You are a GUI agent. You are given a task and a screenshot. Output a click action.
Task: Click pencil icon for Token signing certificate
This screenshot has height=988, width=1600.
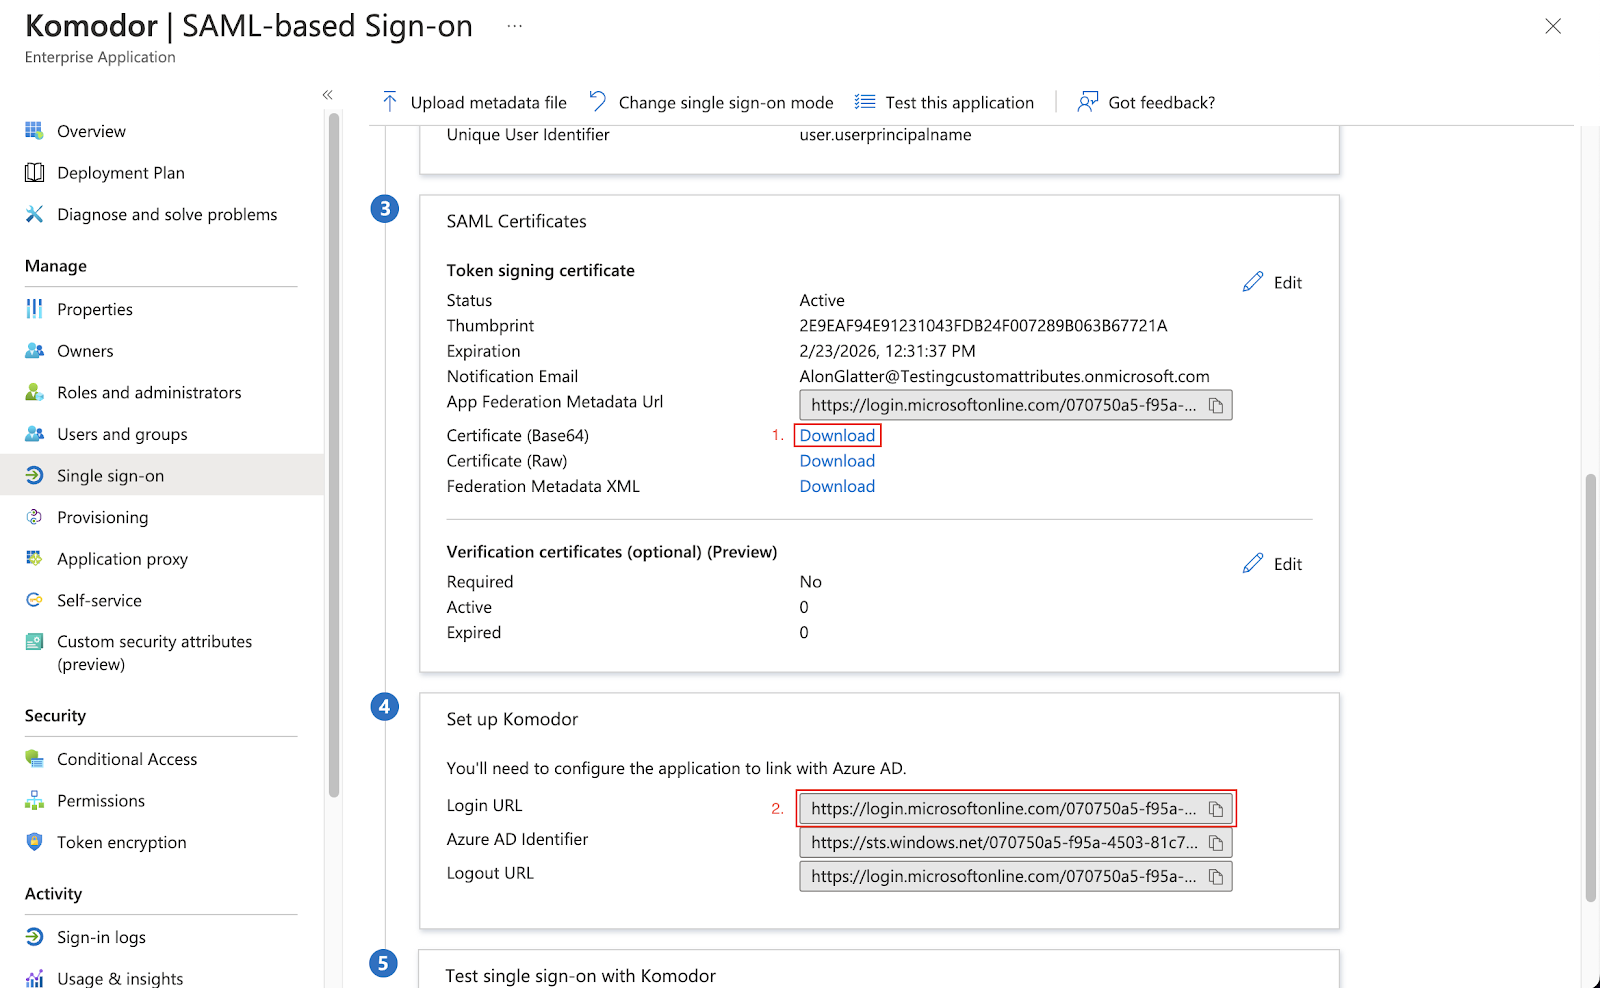[x=1253, y=282]
